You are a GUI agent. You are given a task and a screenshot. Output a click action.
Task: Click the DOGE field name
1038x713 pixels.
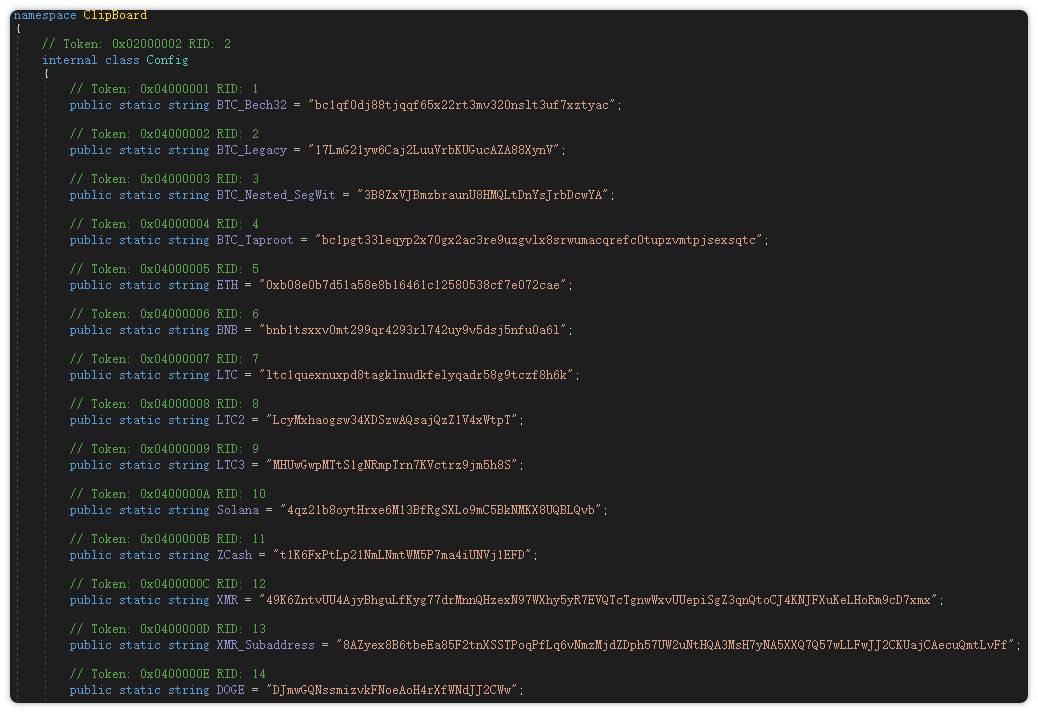click(x=230, y=690)
